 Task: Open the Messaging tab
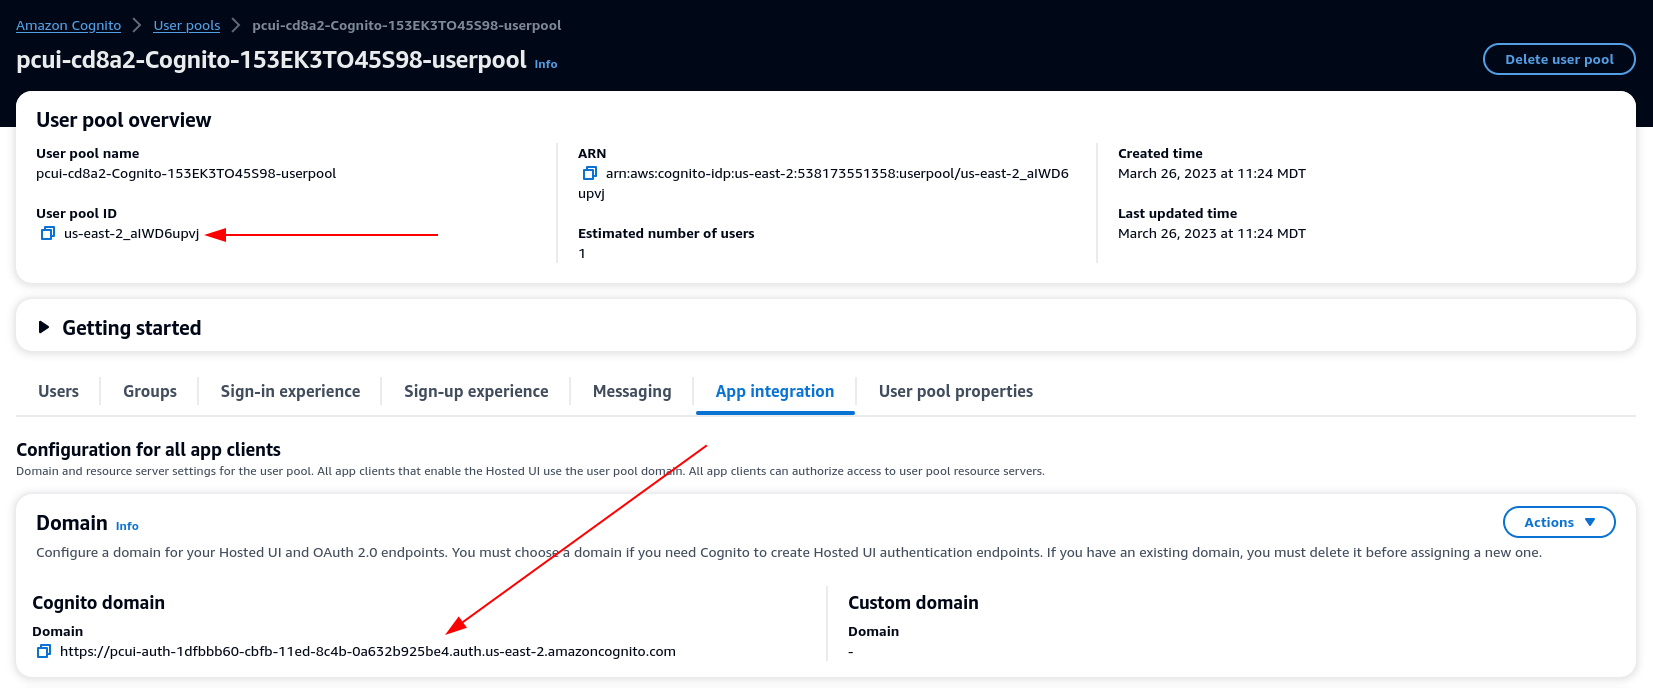(x=631, y=391)
